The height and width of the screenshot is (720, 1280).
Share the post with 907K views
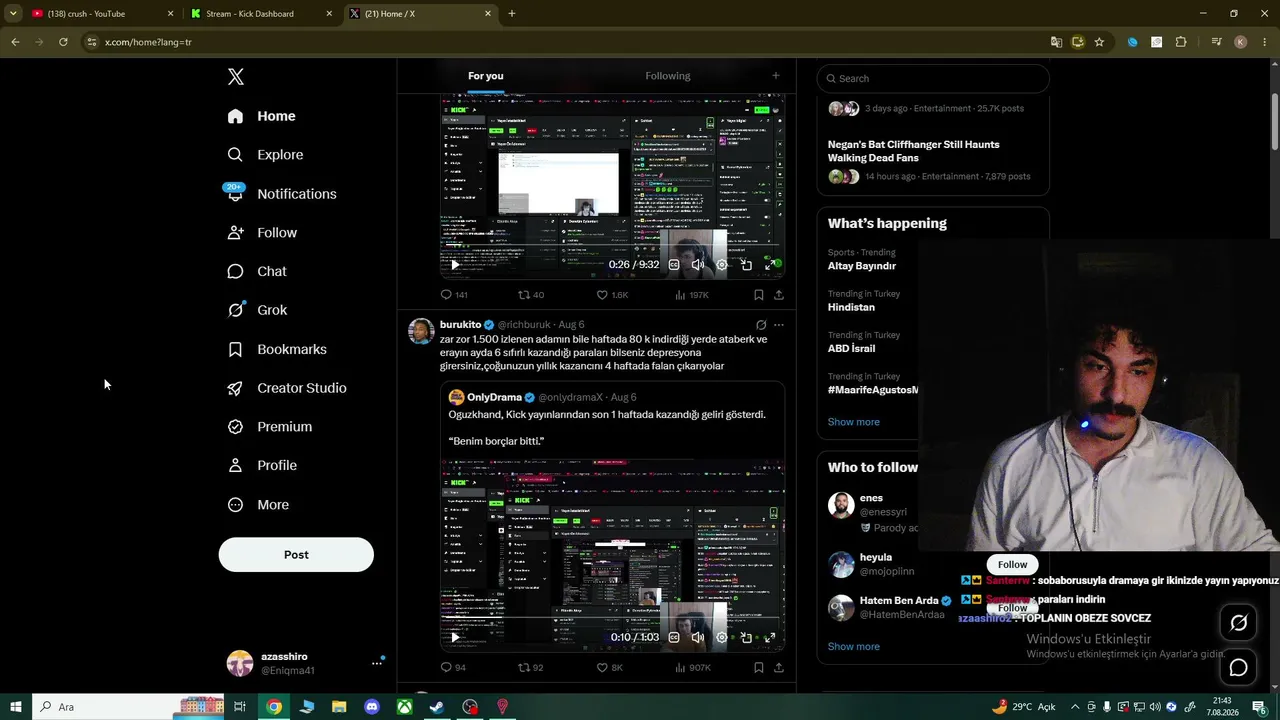point(779,667)
